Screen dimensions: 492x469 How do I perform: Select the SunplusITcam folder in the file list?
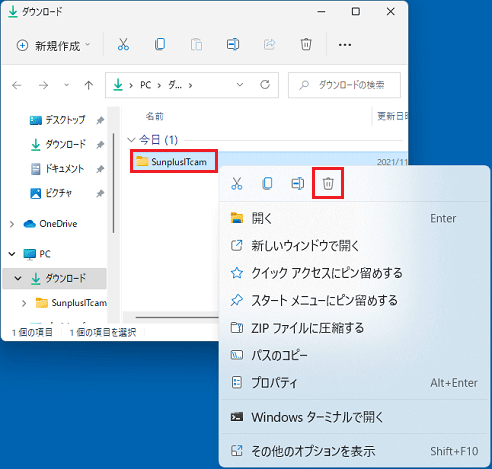click(174, 162)
